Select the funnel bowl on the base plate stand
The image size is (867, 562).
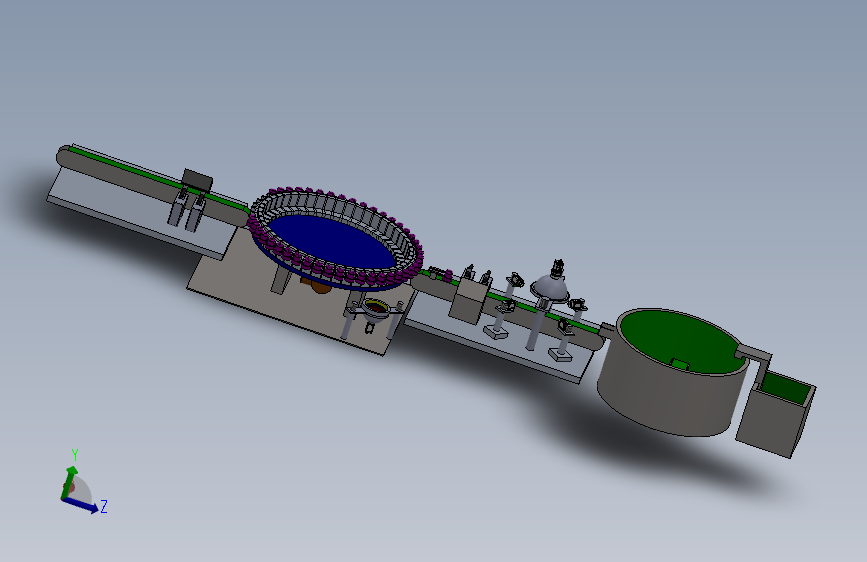pos(375,311)
